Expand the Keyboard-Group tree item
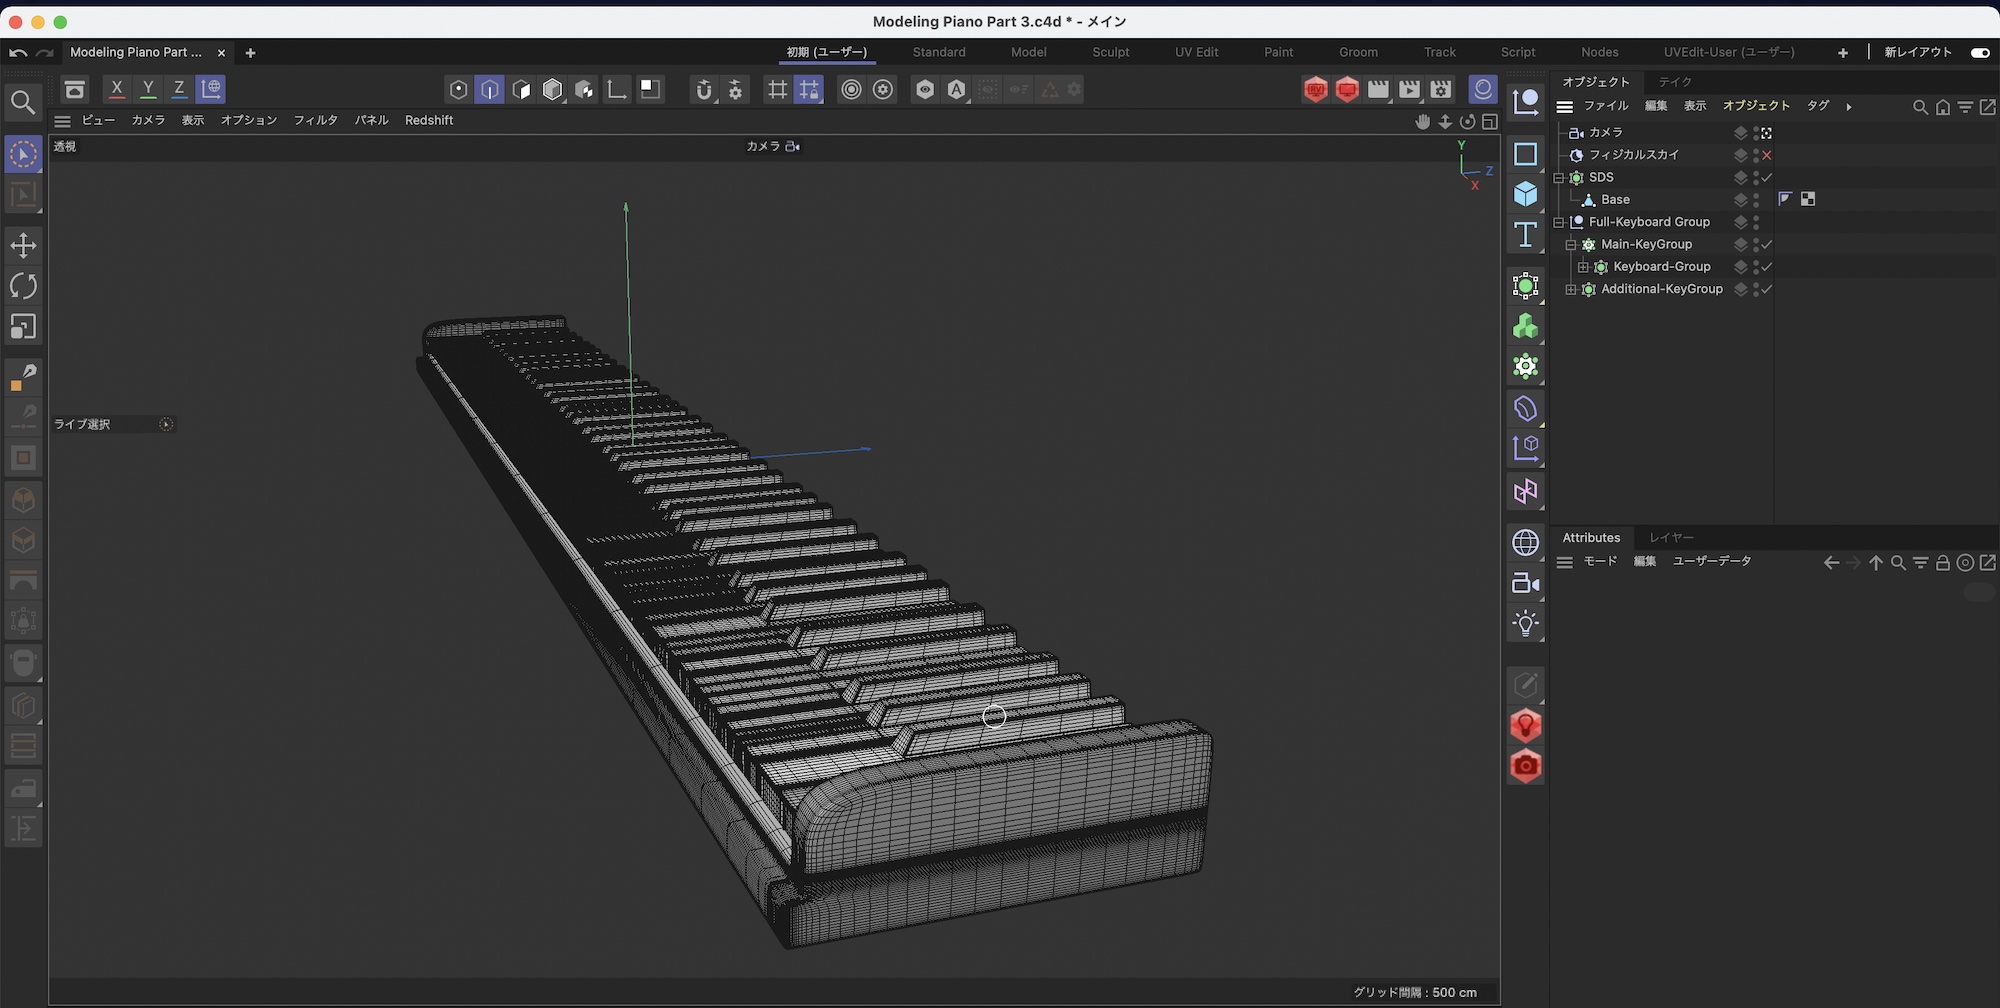This screenshot has height=1008, width=2000. click(1583, 267)
